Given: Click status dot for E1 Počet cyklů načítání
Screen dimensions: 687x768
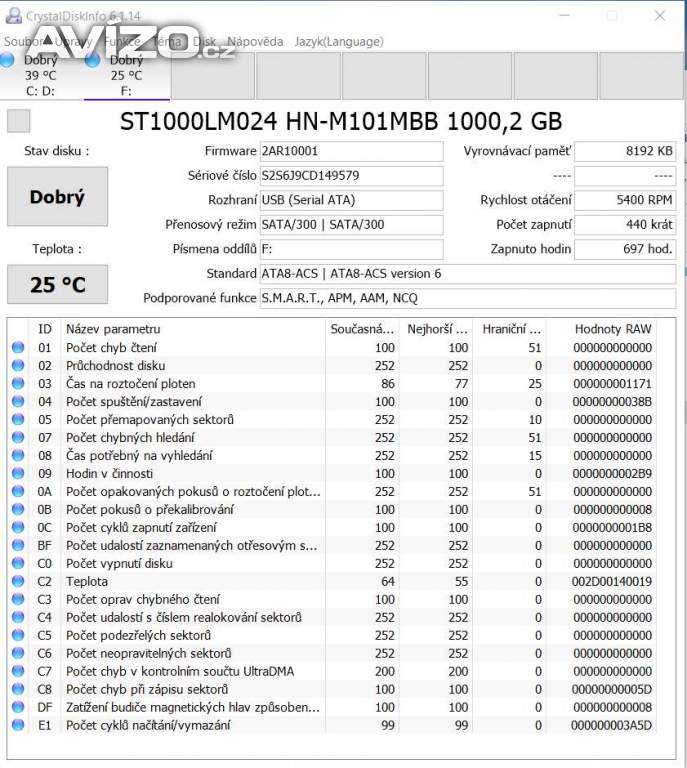Looking at the screenshot, I should point(18,725).
